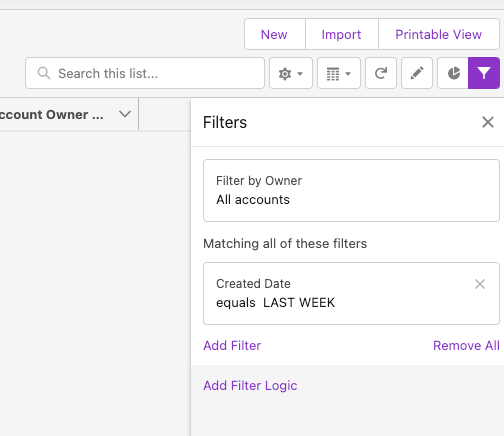Screen dimensions: 504x436
Task: Click the Add Filter link
Action: click(x=232, y=346)
